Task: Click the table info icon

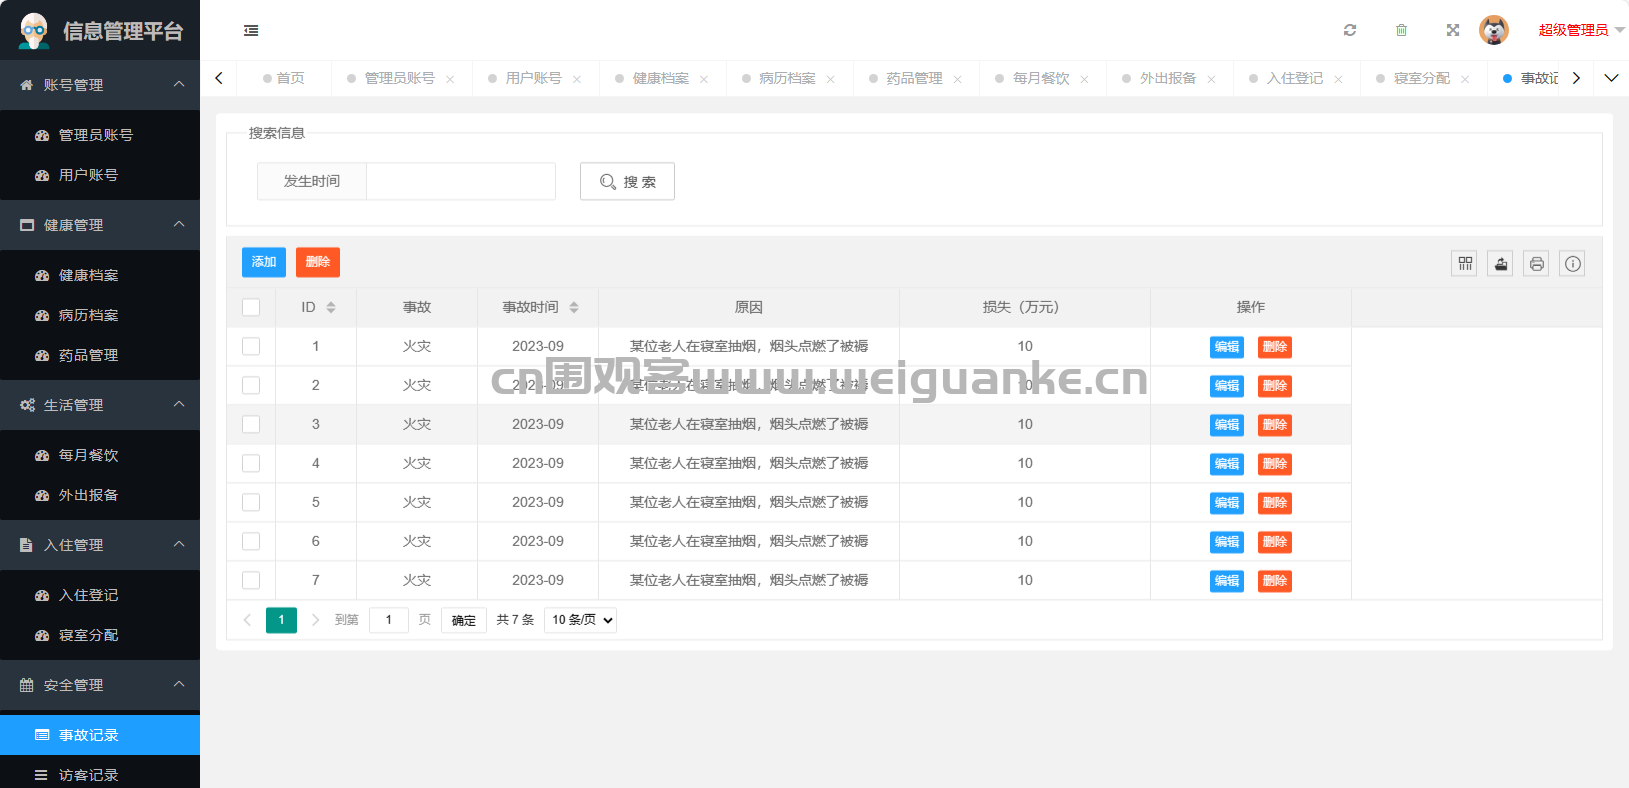Action: coord(1572,263)
